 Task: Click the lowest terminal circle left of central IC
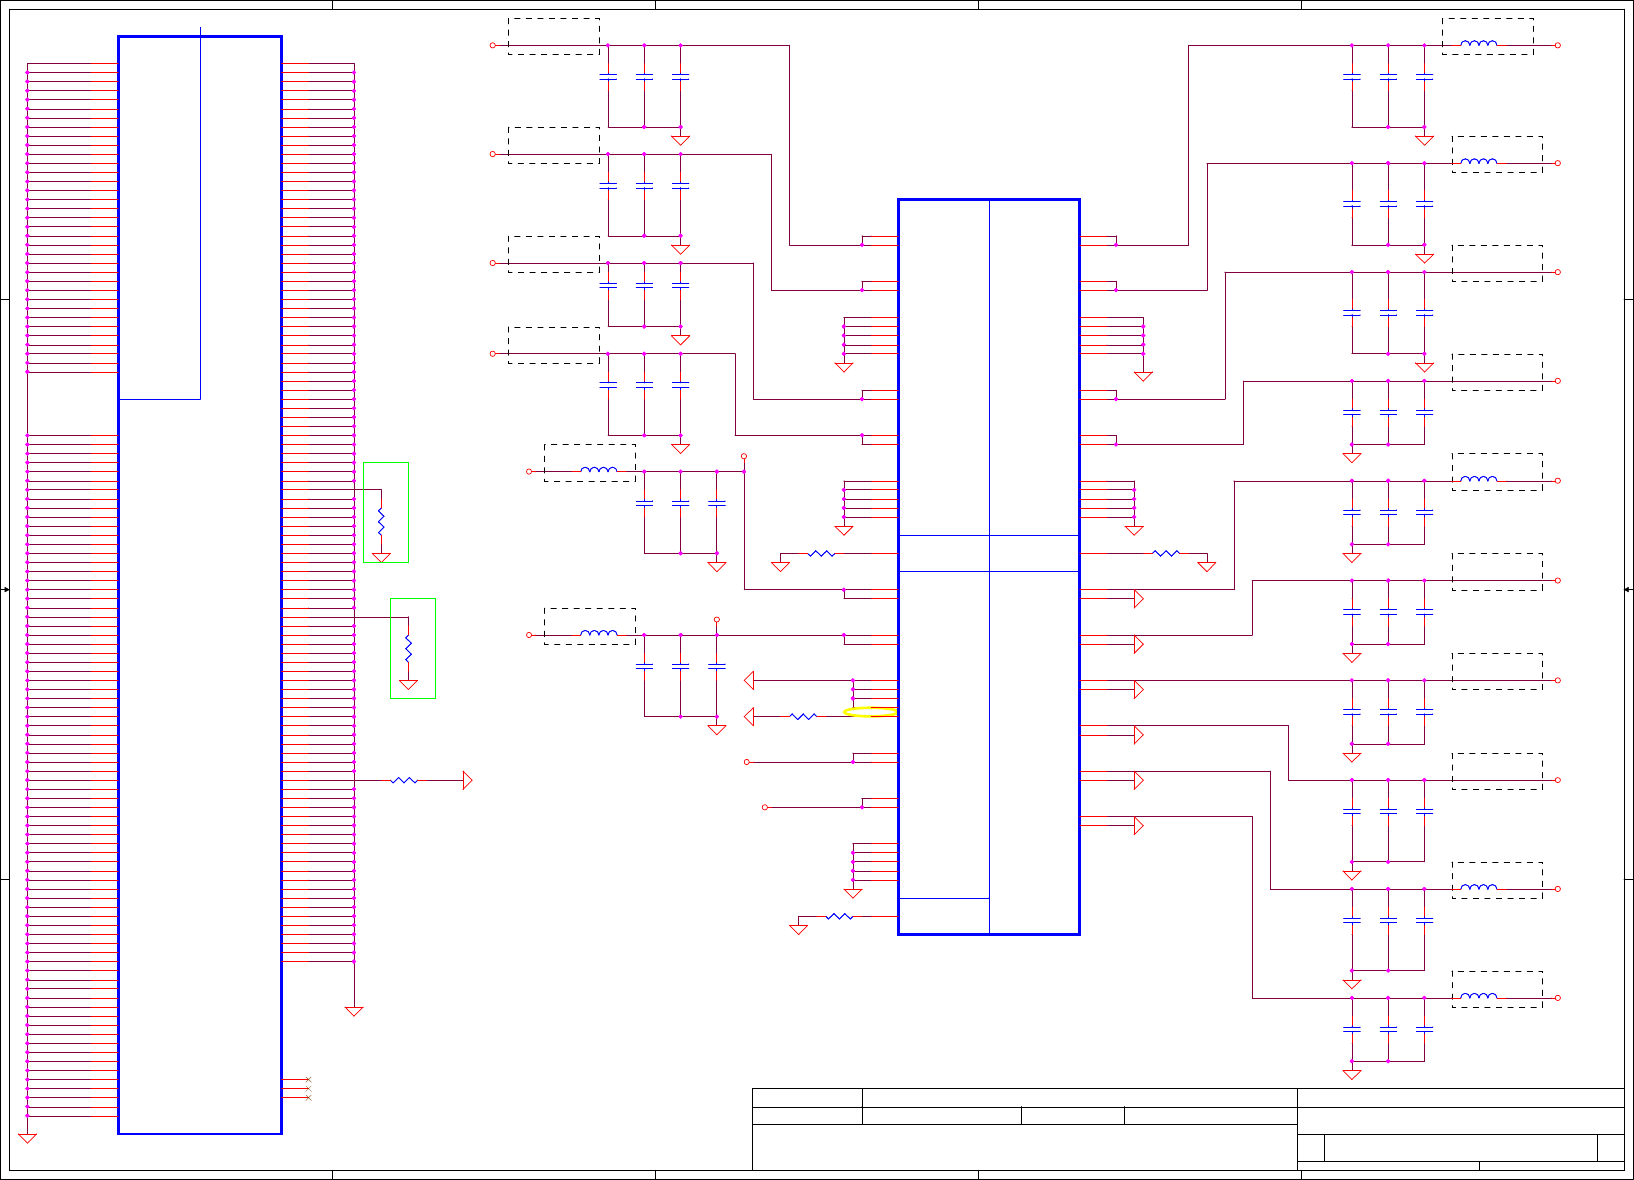[765, 807]
